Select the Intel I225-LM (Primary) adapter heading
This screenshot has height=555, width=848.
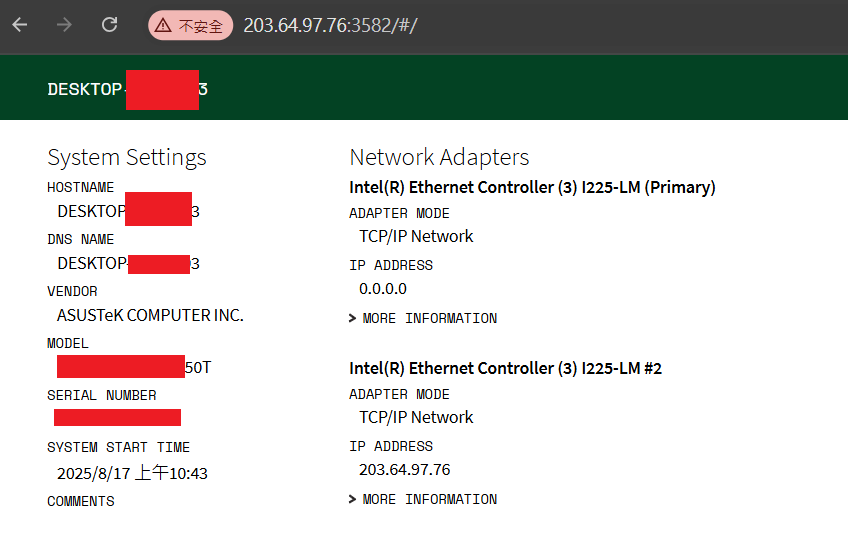pyautogui.click(x=532, y=187)
